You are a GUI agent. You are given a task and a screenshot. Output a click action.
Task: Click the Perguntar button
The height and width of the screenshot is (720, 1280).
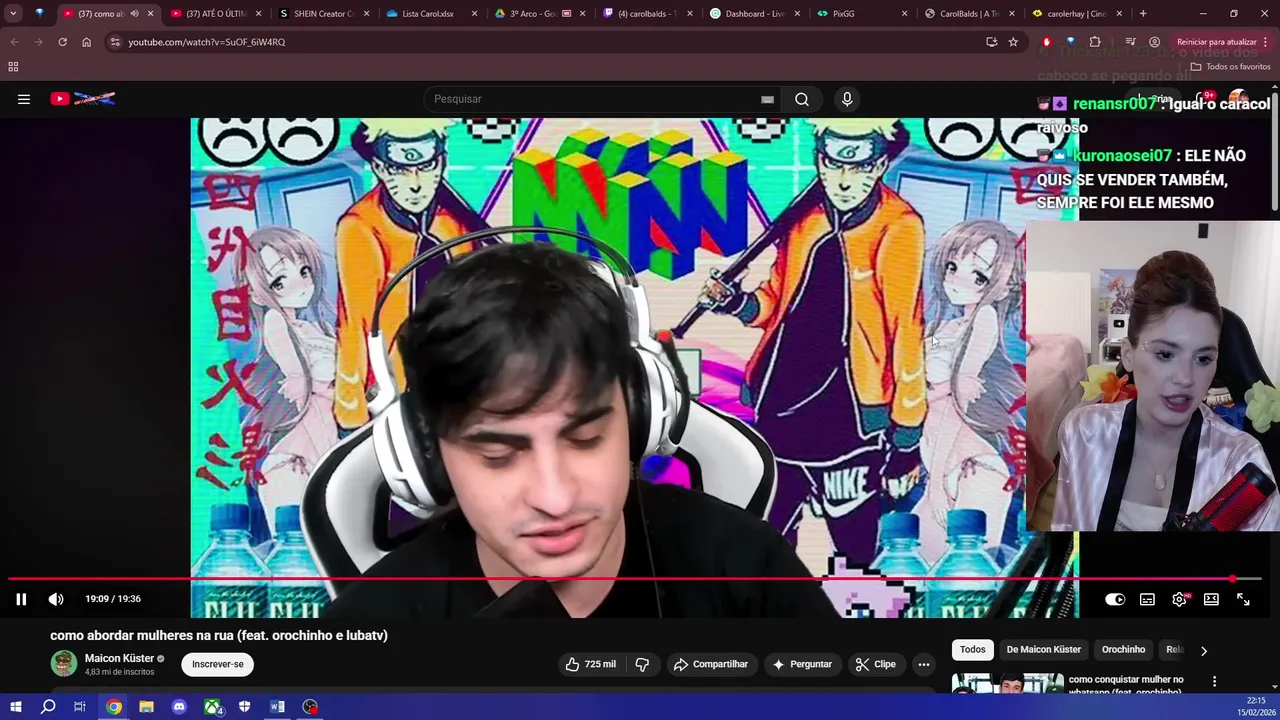[x=802, y=664]
